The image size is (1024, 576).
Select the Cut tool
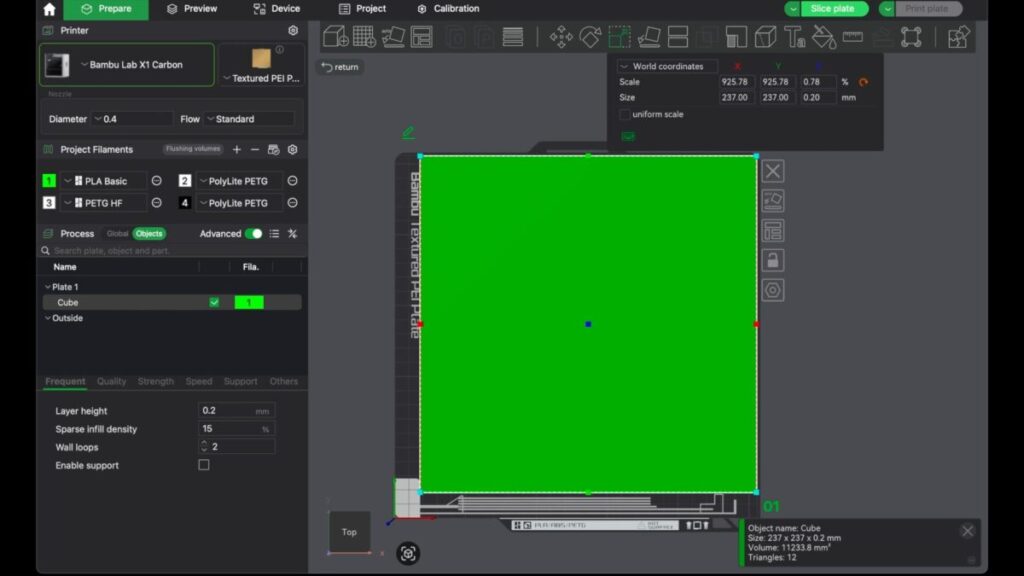point(678,37)
